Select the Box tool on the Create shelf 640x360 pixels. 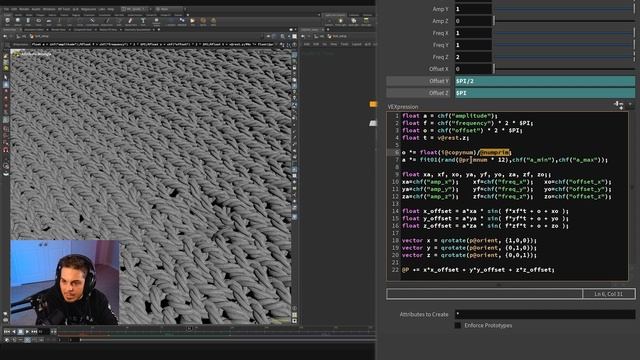pyautogui.click(x=7, y=21)
